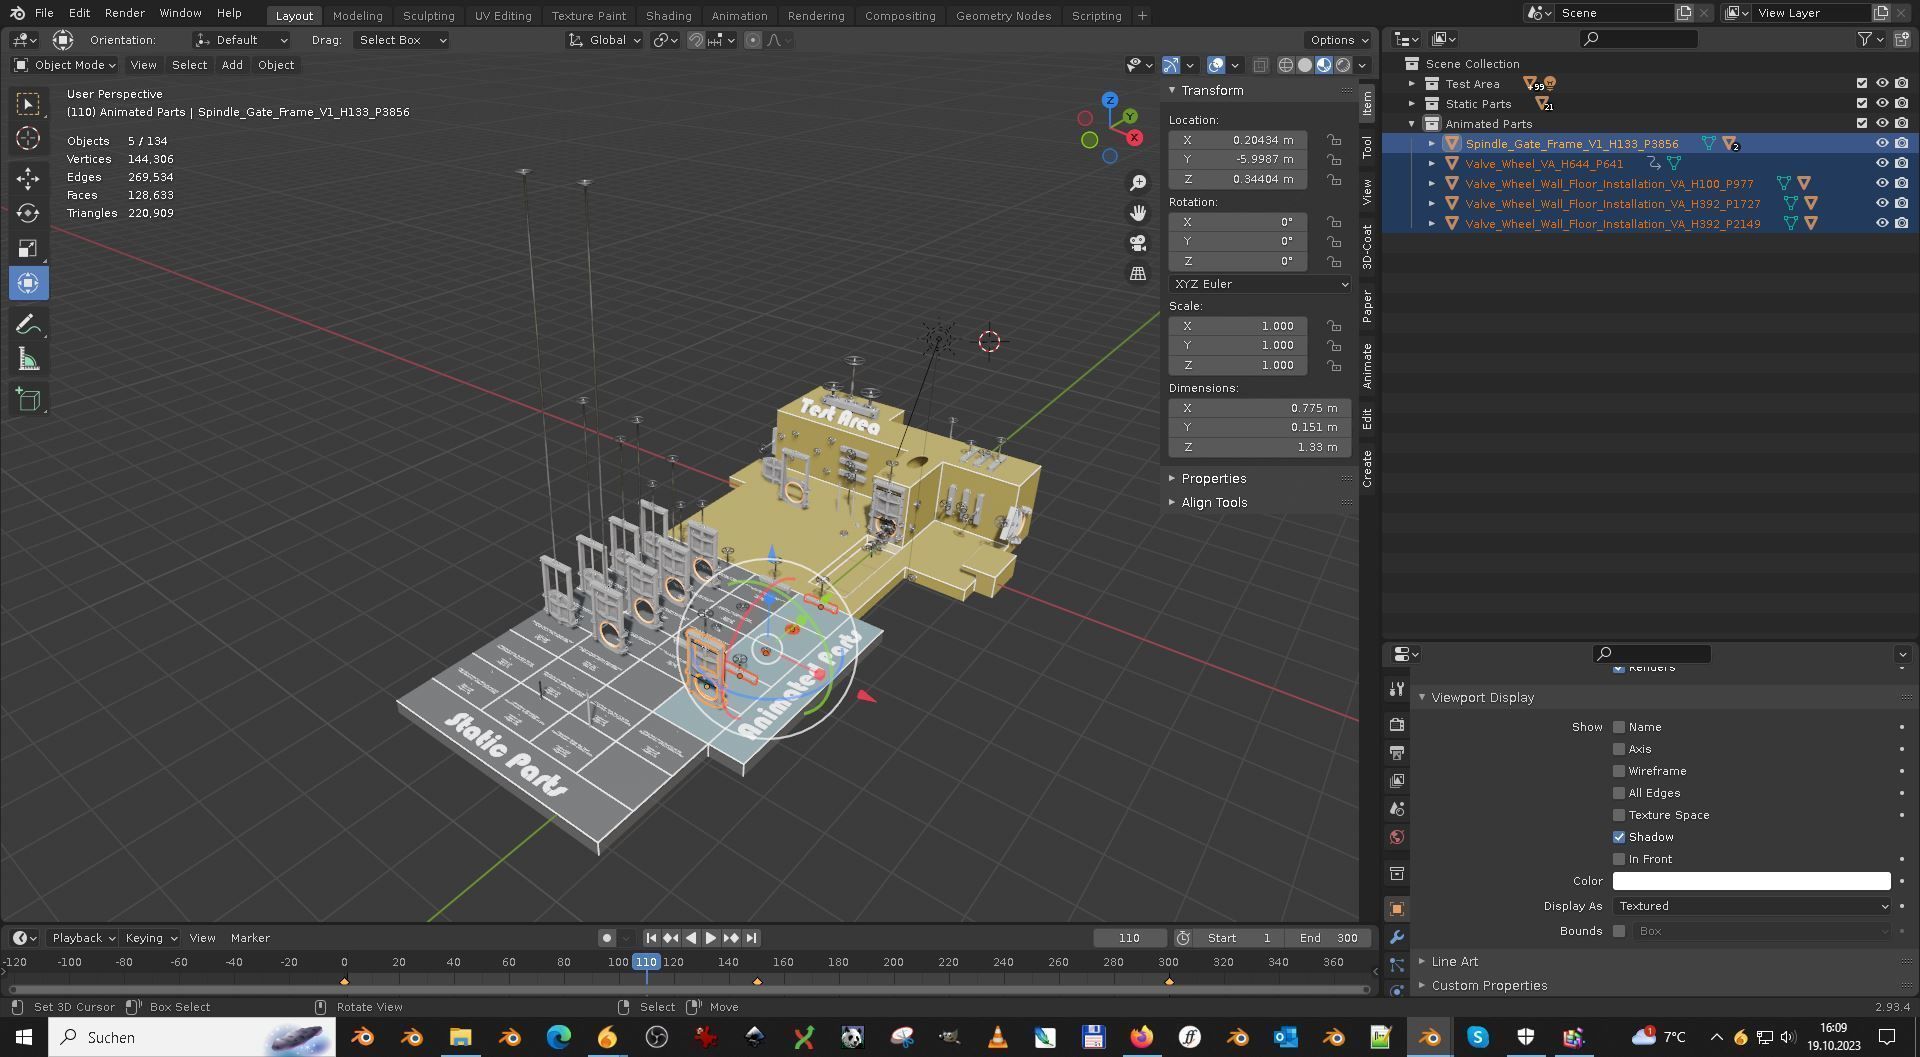Open Firefox from the Windows taskbar
This screenshot has height=1057, width=1920.
(1141, 1037)
